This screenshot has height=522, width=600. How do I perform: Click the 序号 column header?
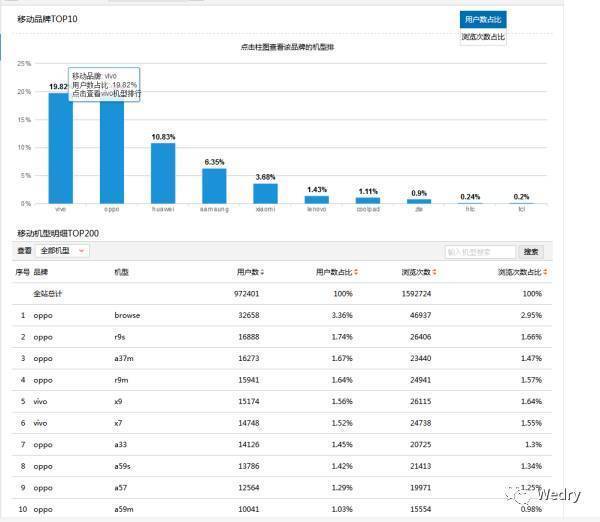click(x=22, y=272)
